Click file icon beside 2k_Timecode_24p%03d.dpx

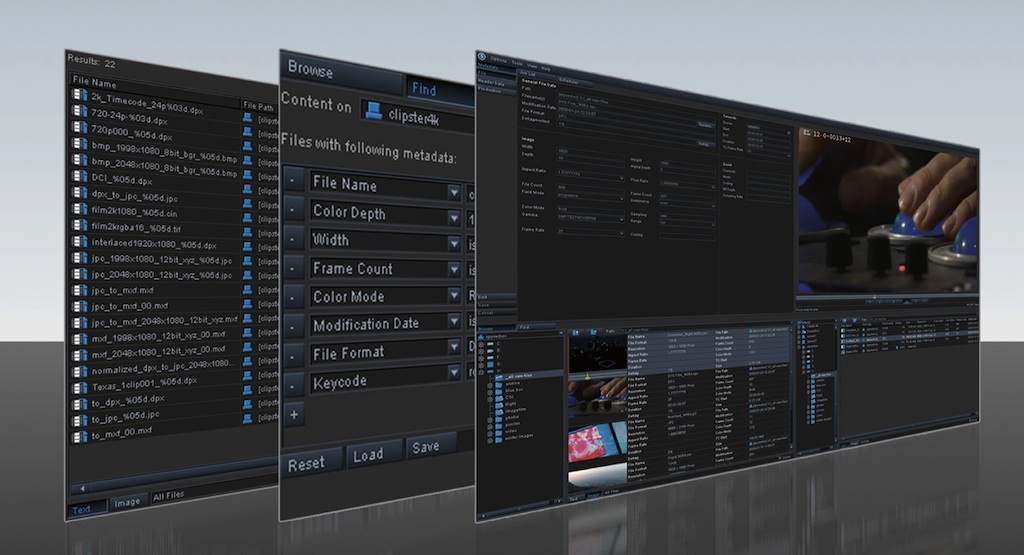(79, 95)
